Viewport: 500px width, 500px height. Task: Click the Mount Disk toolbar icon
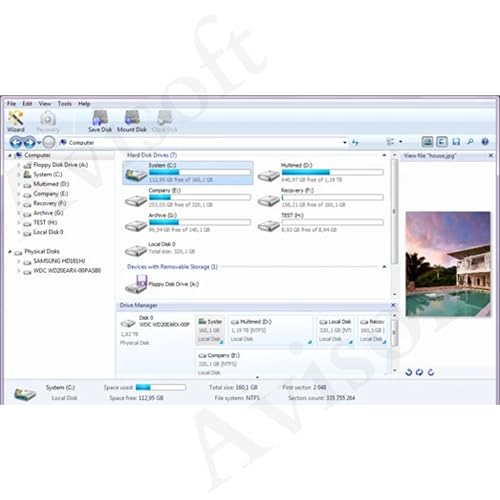132,121
